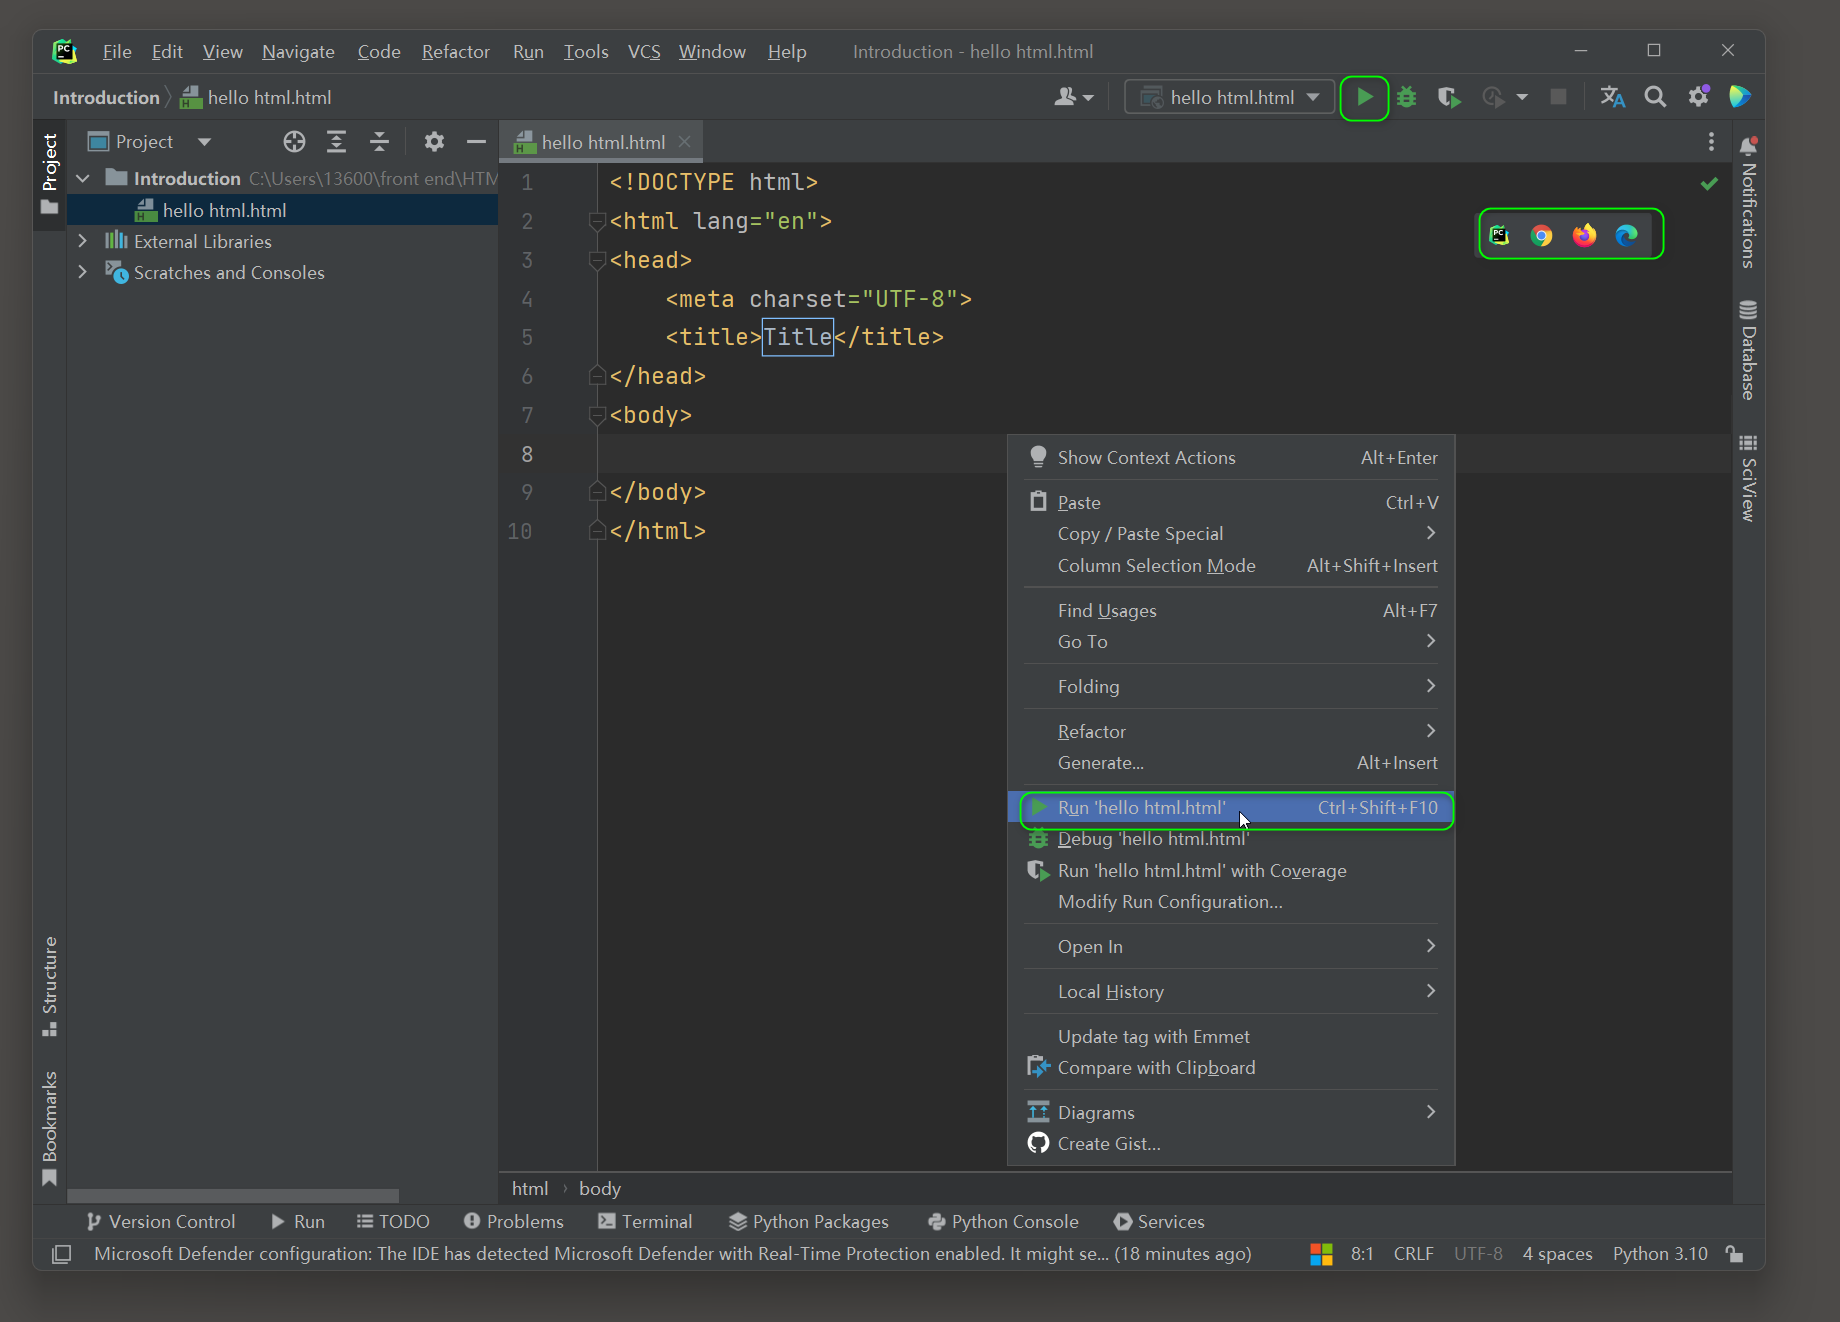
Task: Open the profiler dropdown arrow in toolbar
Action: (x=1522, y=97)
